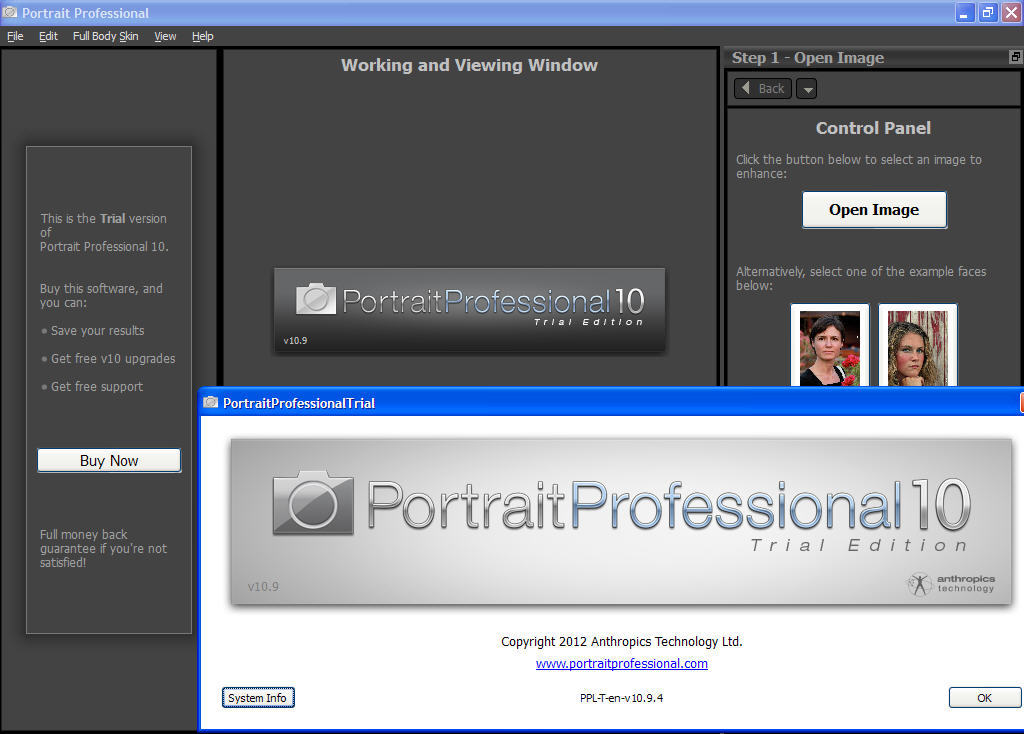Viewport: 1024px width, 734px height.
Task: Select the dark-haired woman example face
Action: click(830, 345)
